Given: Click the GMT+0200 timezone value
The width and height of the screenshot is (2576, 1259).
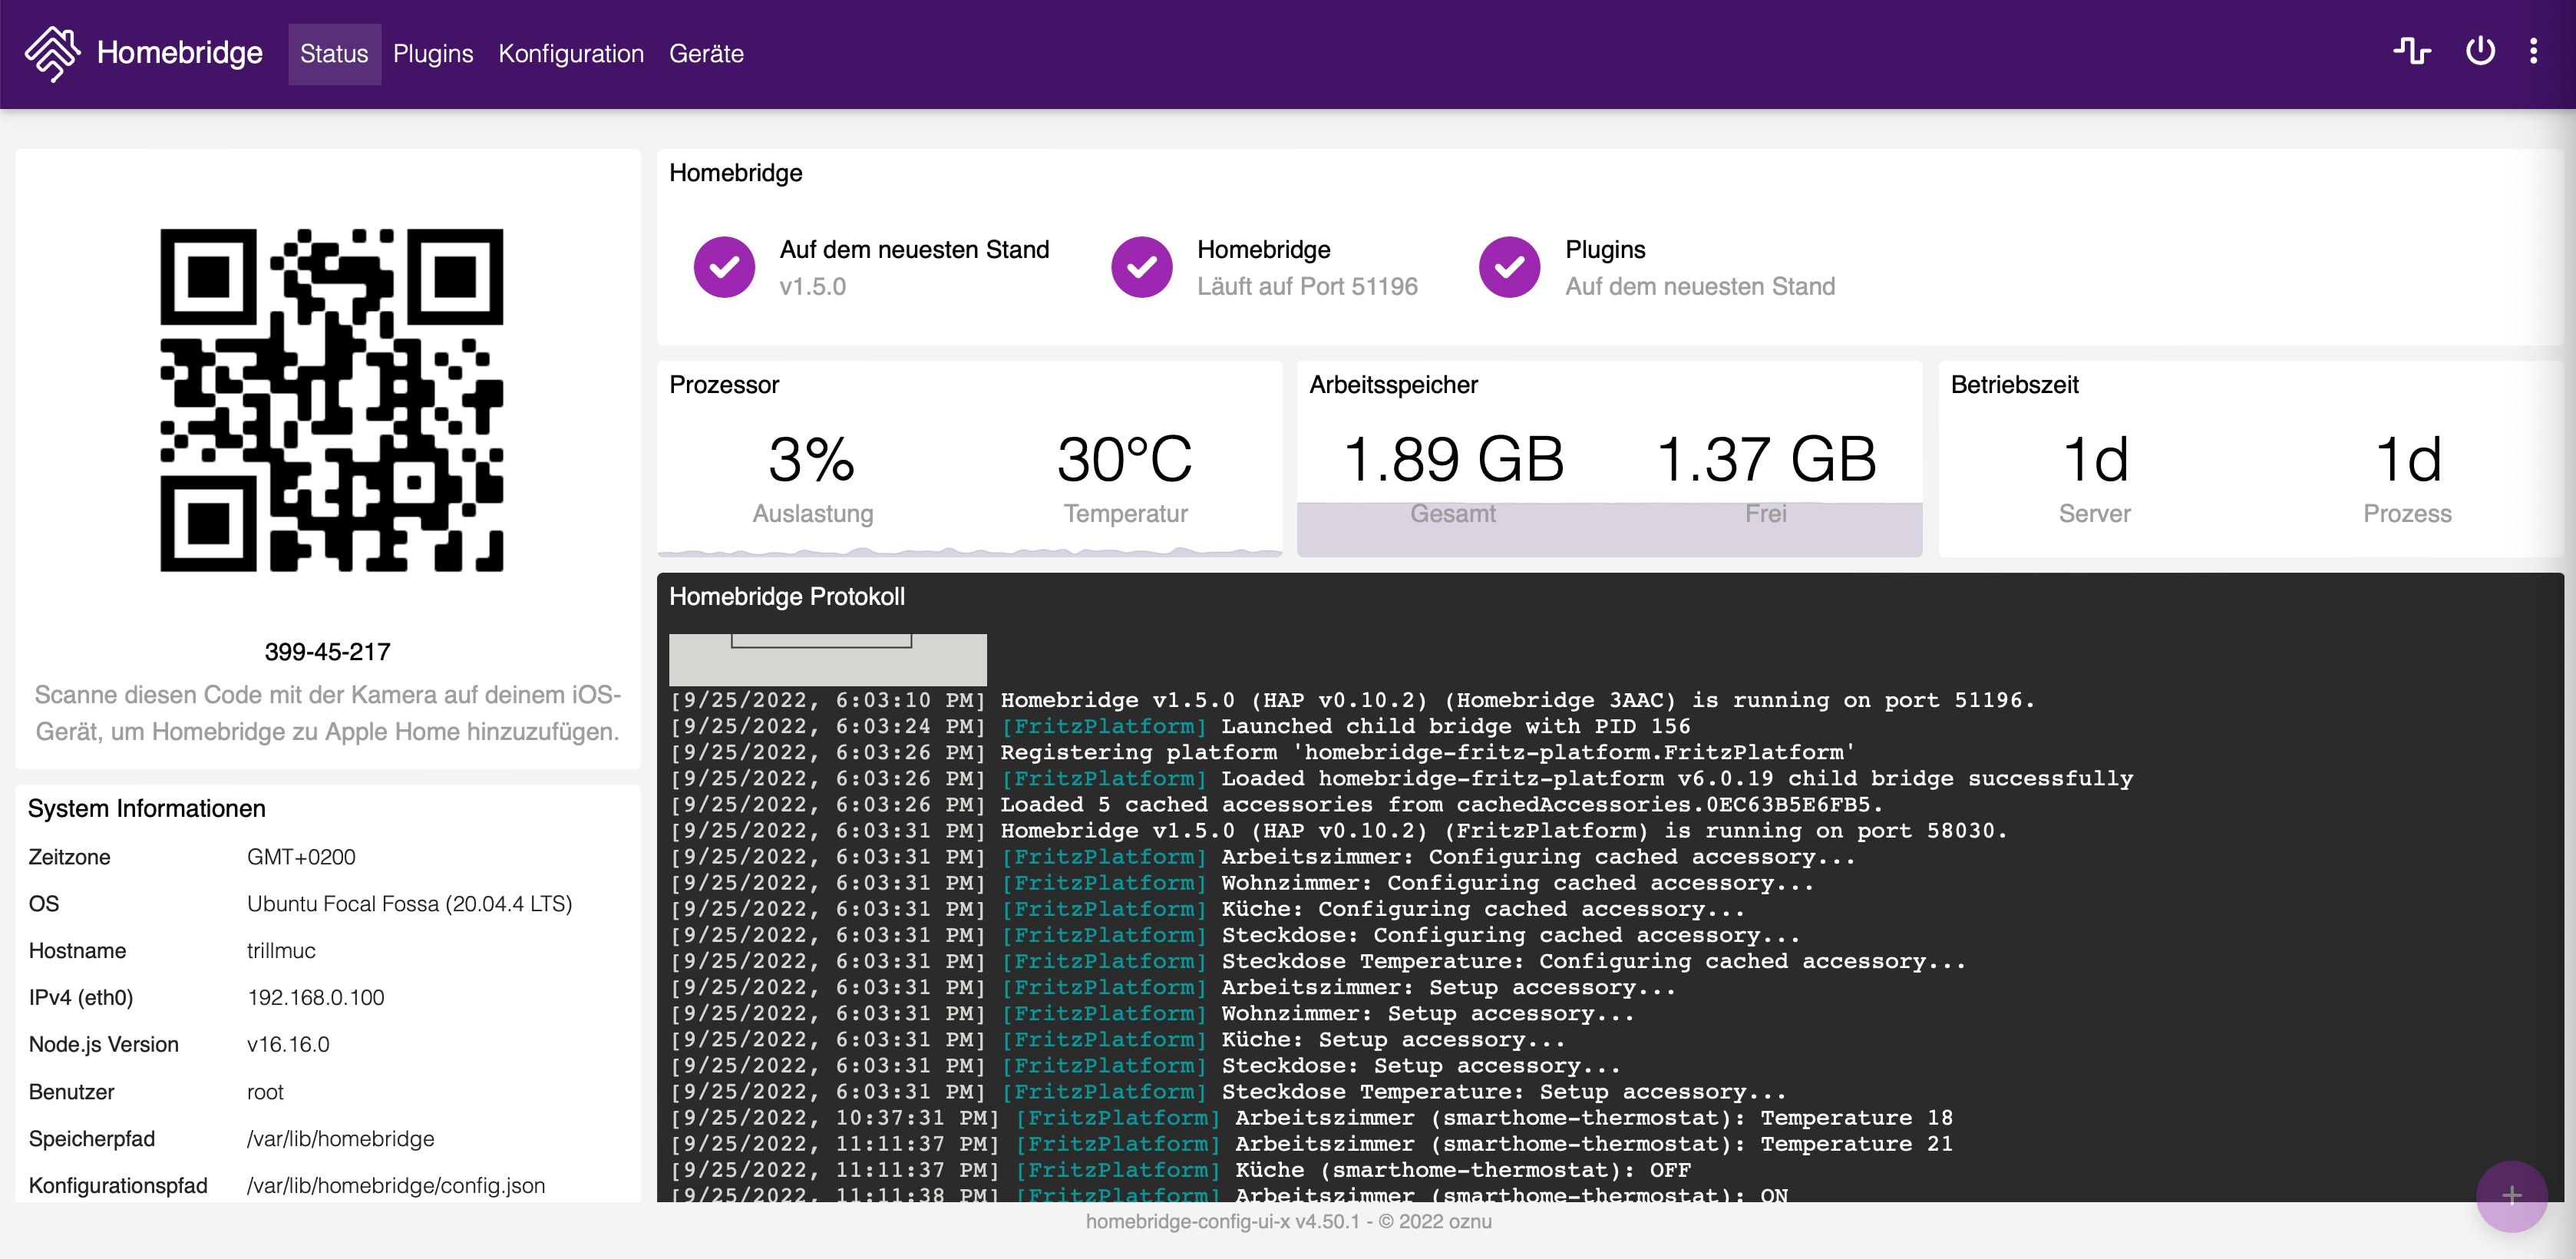Looking at the screenshot, I should click(301, 857).
